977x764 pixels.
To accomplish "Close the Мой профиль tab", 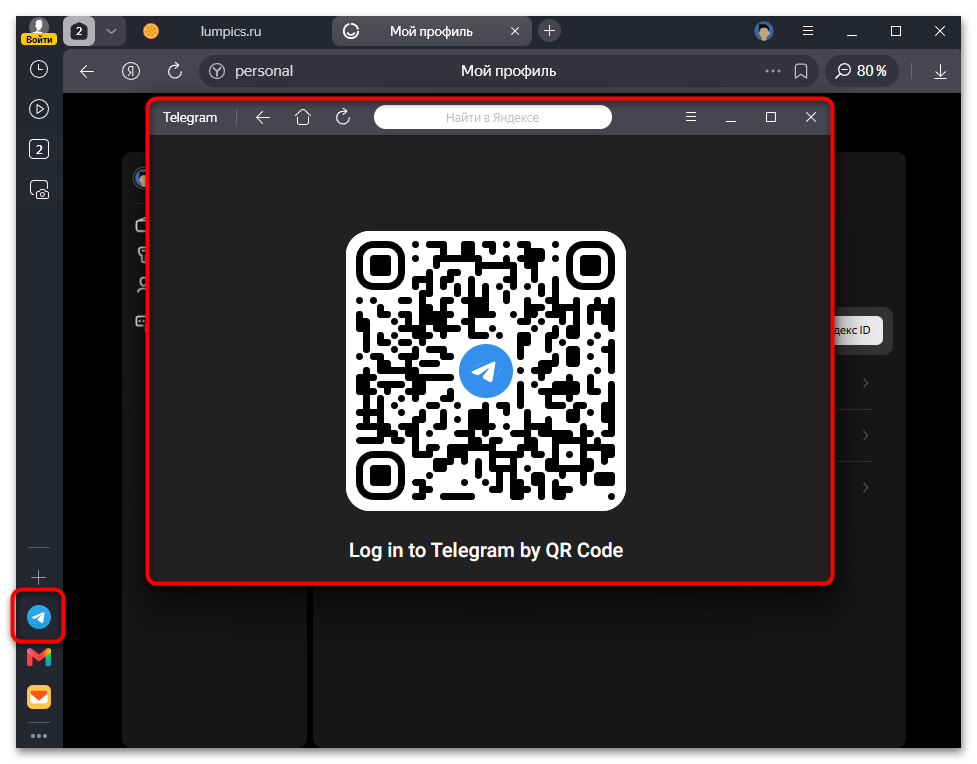I will [515, 31].
